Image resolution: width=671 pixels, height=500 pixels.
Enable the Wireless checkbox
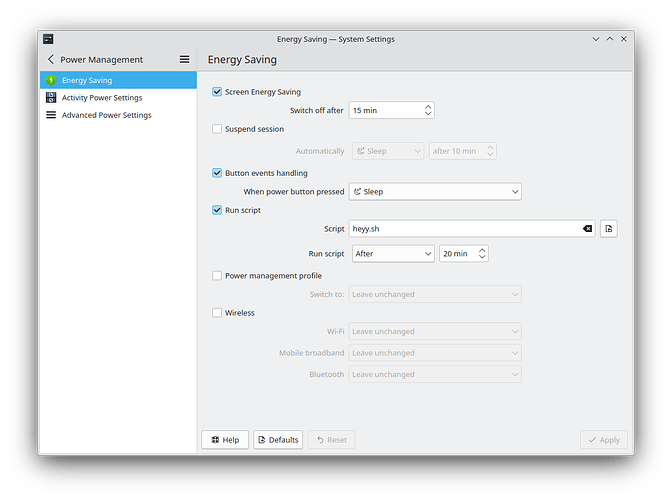tap(217, 313)
